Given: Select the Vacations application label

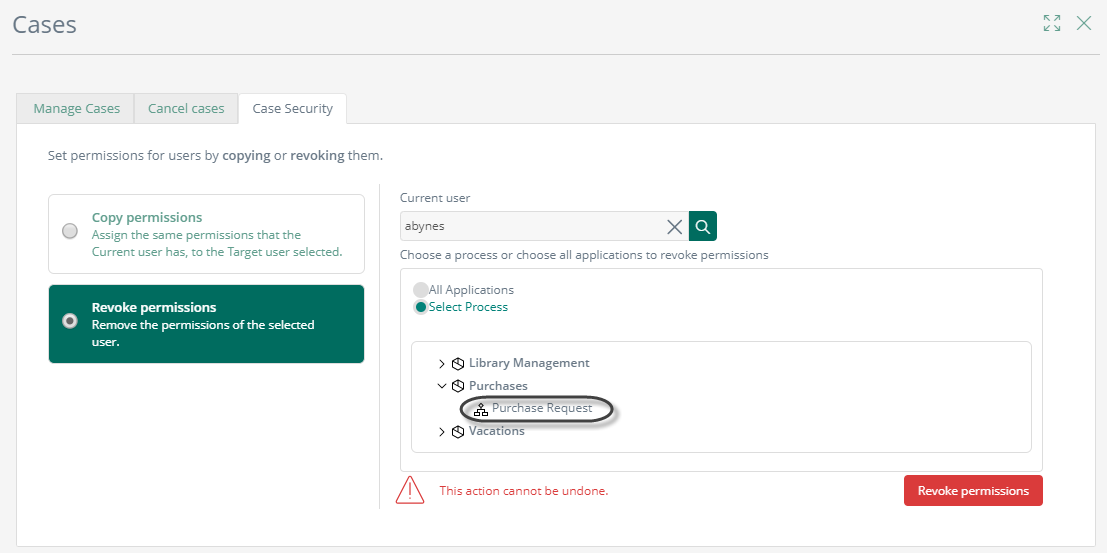Looking at the screenshot, I should pos(496,431).
